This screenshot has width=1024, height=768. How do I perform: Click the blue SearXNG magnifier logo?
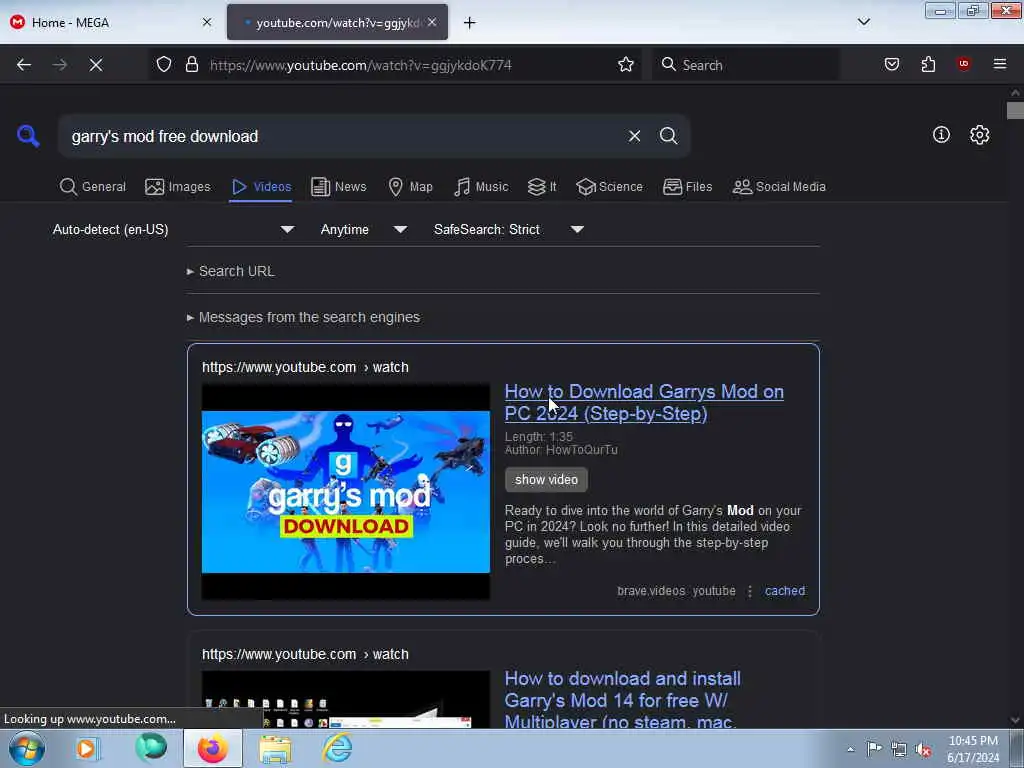[28, 136]
